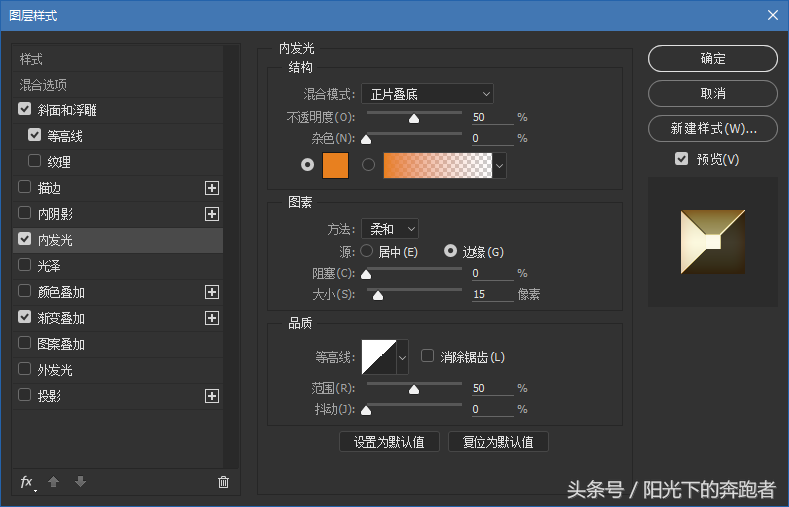Select the gradient radio button
The image size is (789, 507).
pyautogui.click(x=368, y=165)
